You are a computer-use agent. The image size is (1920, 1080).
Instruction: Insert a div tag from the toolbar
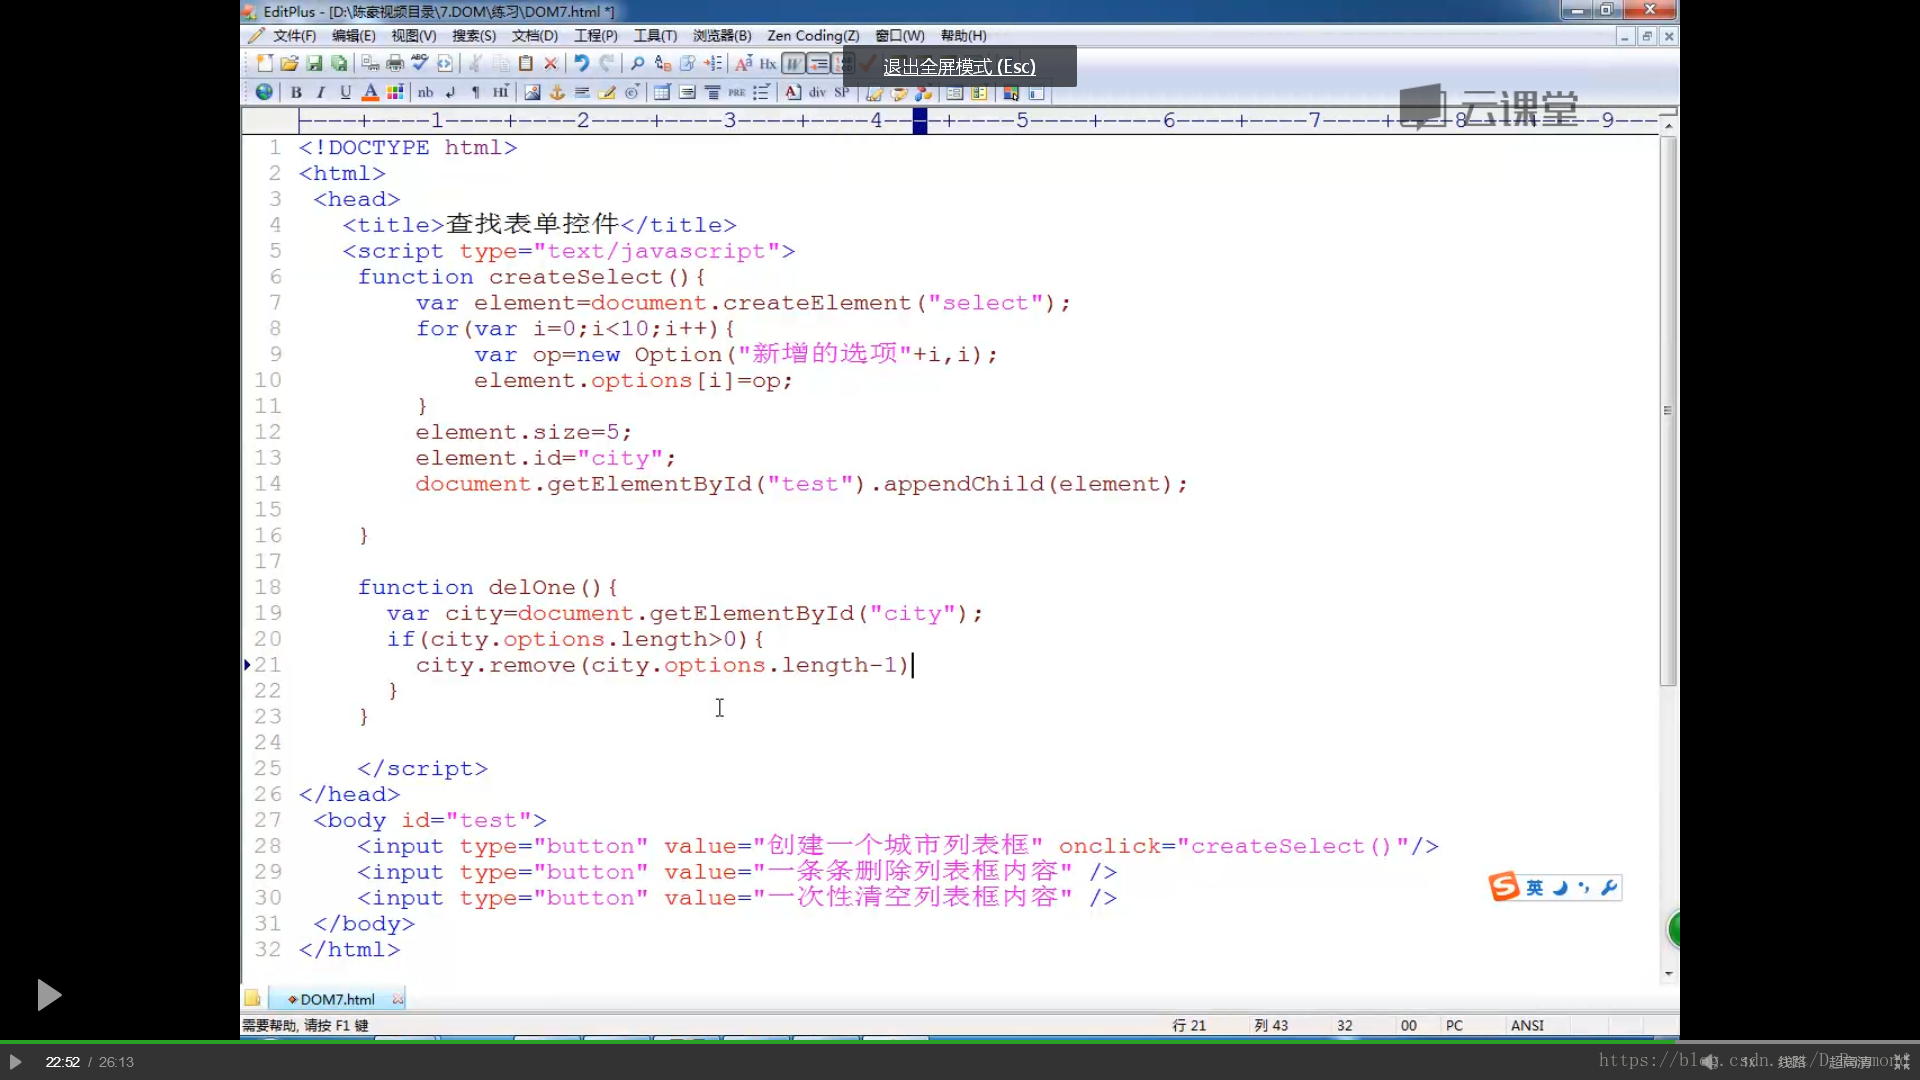coord(817,92)
